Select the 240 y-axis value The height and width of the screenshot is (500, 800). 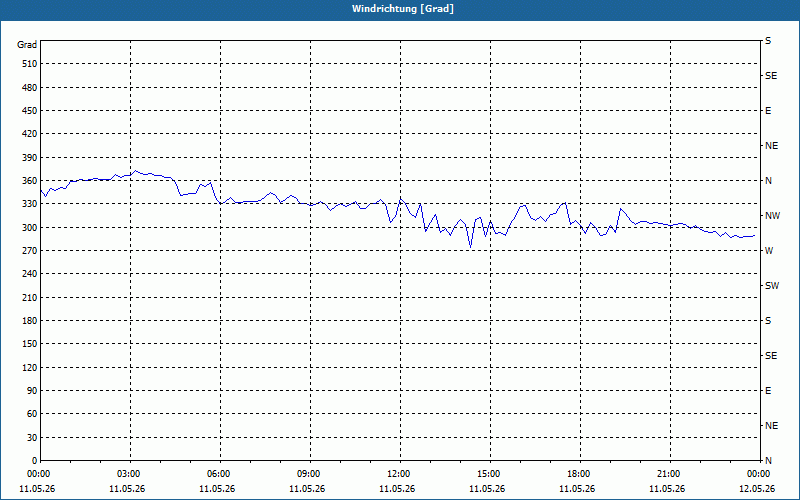click(x=30, y=274)
